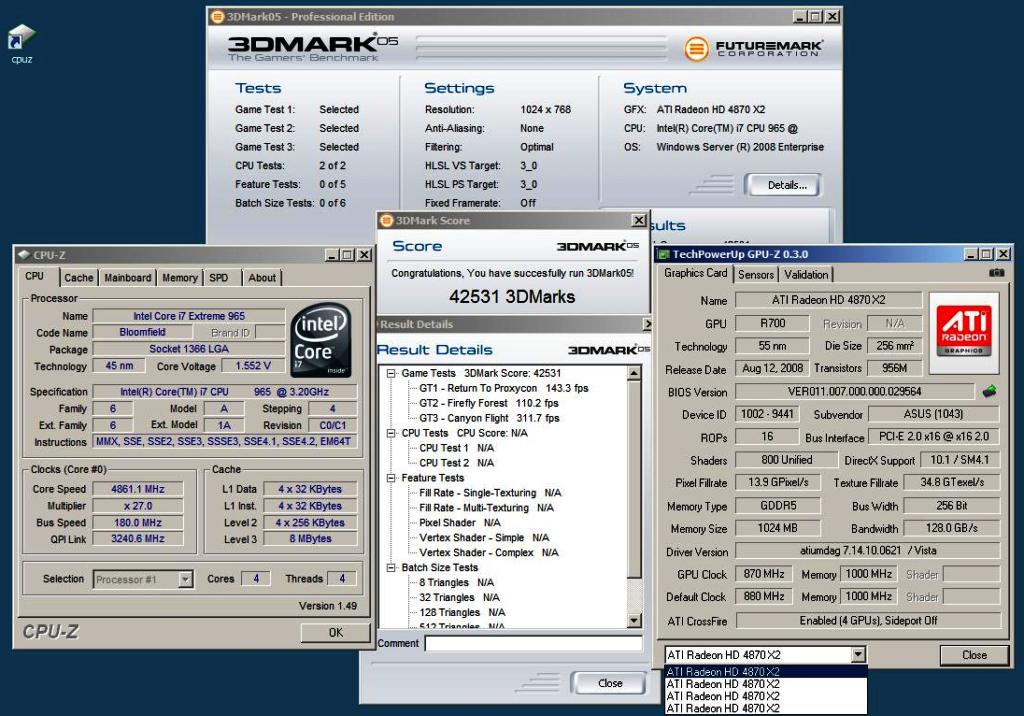Select the SPD tab in CPU-Z
The image size is (1024, 716).
tap(219, 278)
